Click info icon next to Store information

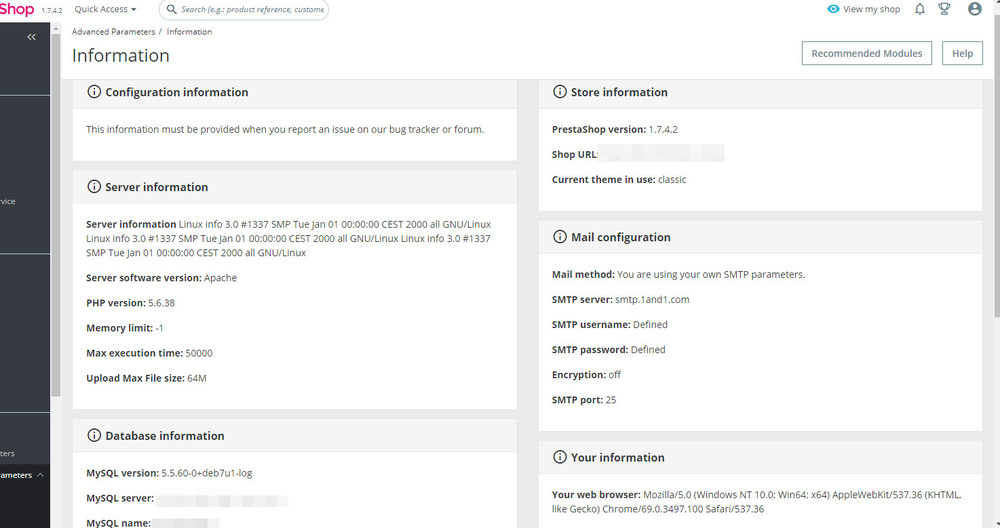click(x=560, y=92)
